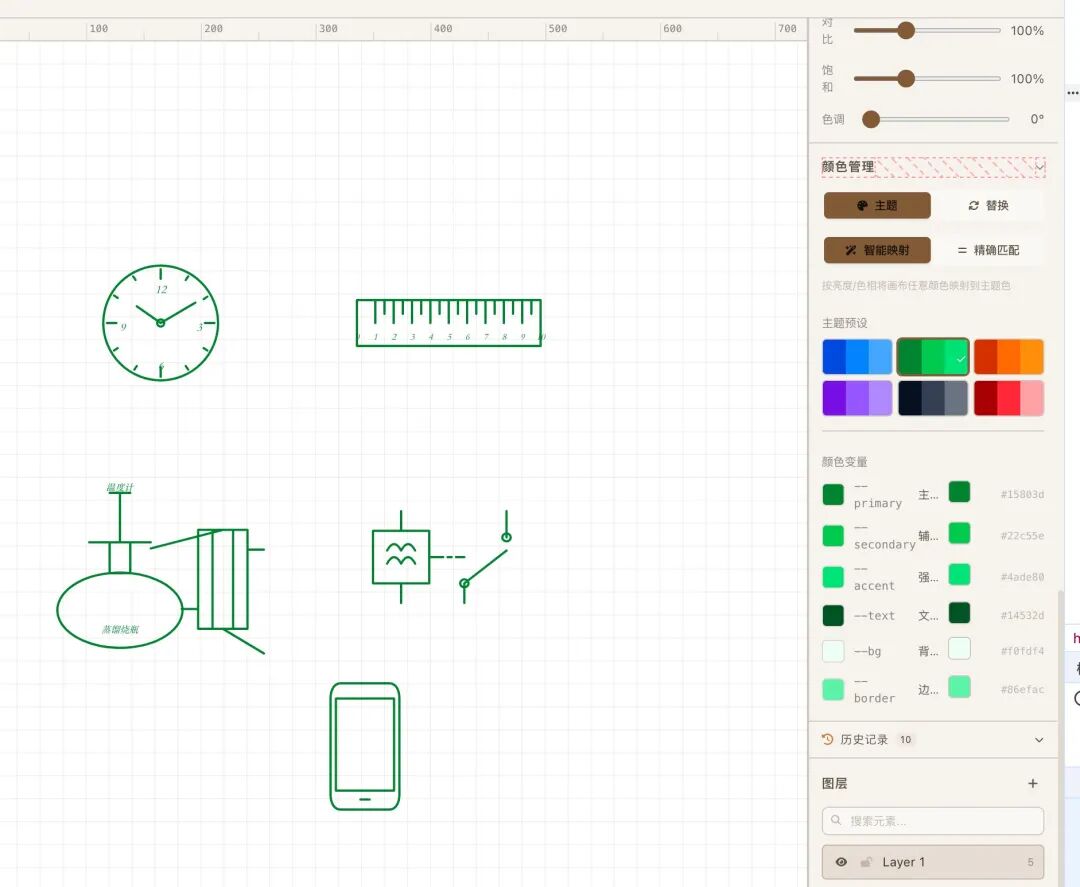
Task: Apply the purple theme preset
Action: click(x=858, y=398)
